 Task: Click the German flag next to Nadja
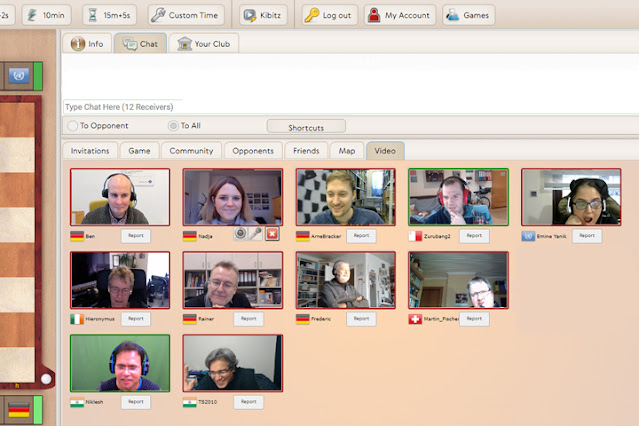click(189, 236)
